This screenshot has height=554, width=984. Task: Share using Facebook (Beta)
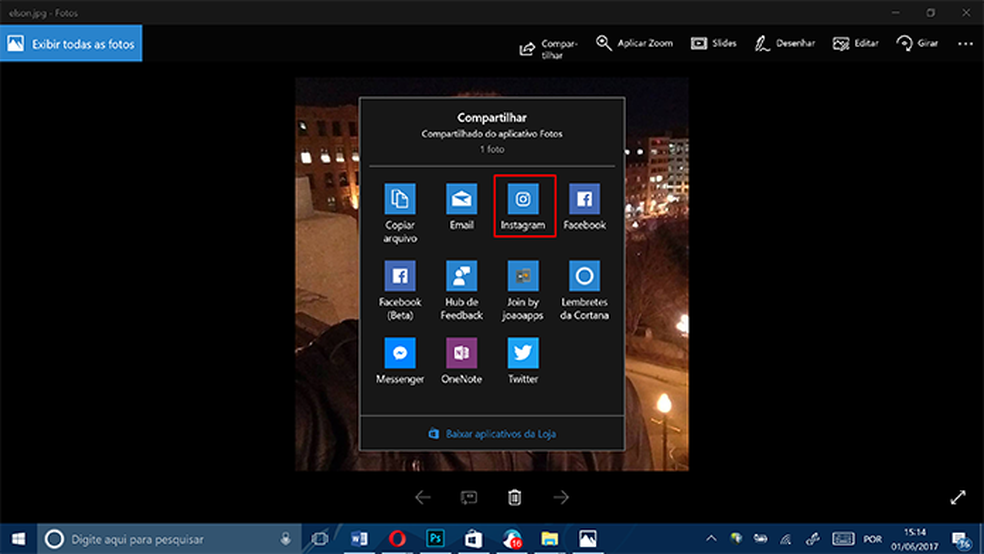pyautogui.click(x=400, y=290)
